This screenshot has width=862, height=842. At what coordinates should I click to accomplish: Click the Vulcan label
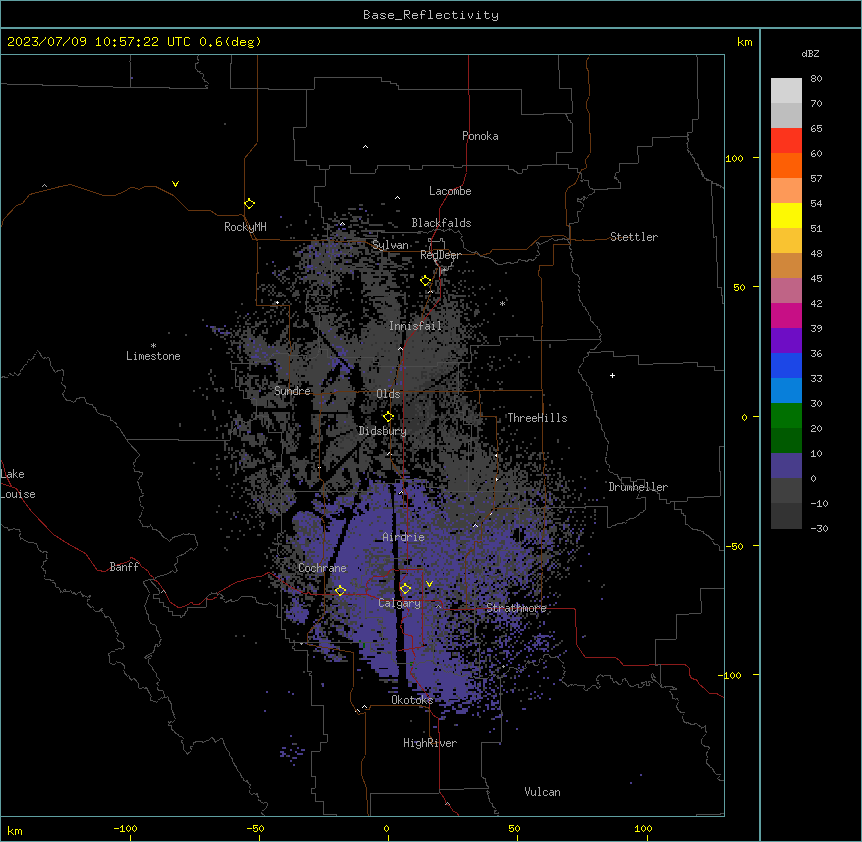point(542,792)
